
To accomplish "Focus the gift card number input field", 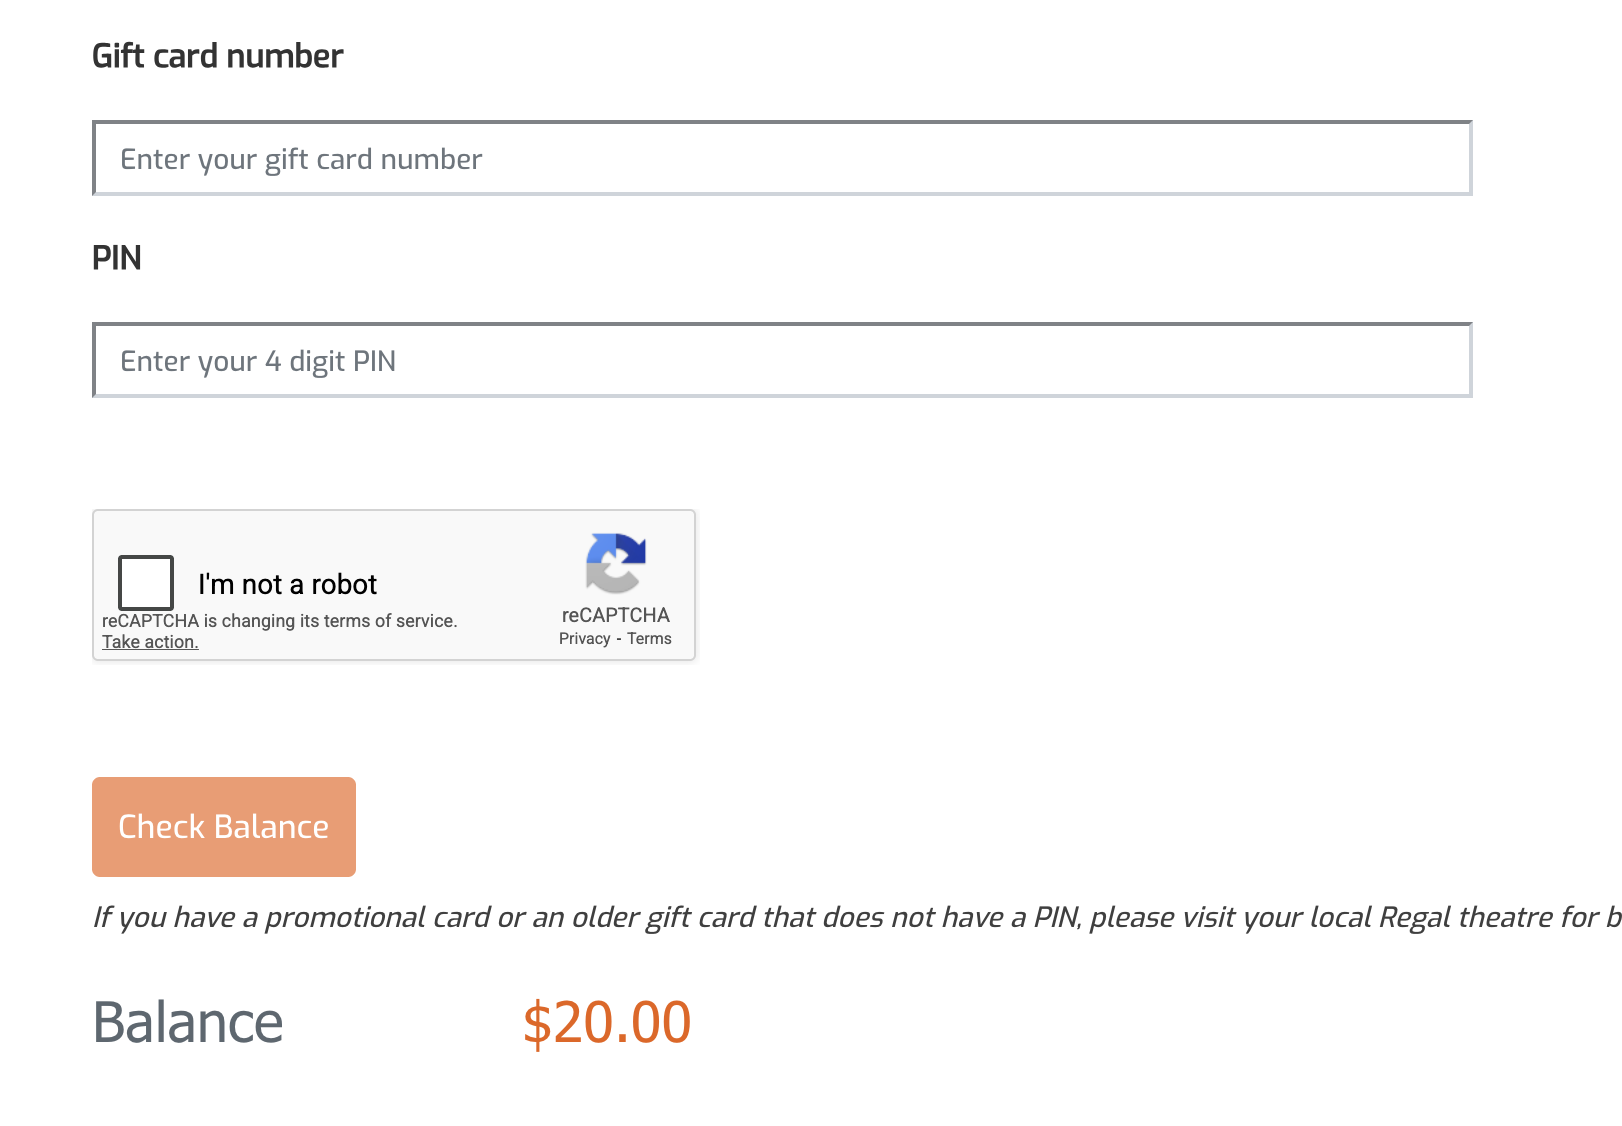I will click(x=781, y=159).
